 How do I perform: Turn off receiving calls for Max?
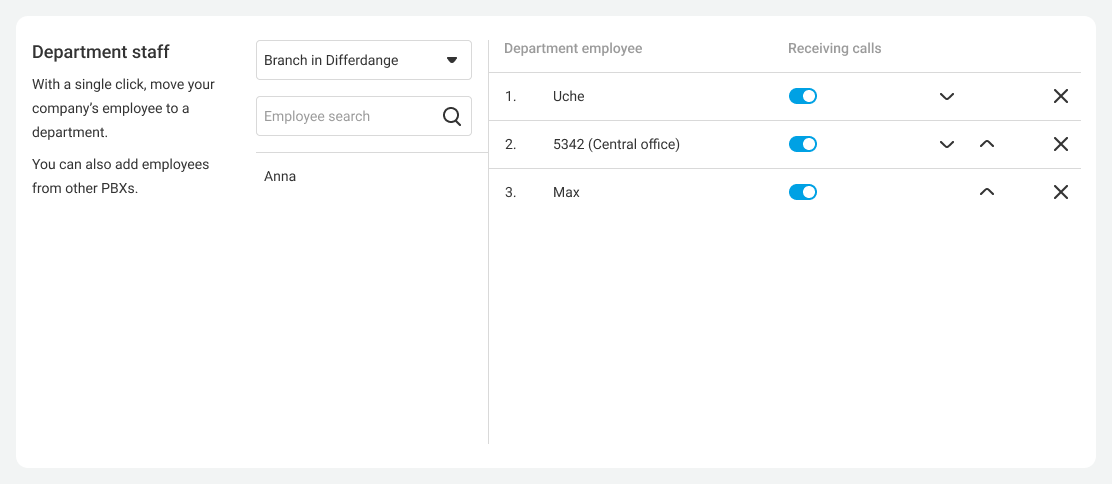(x=803, y=192)
